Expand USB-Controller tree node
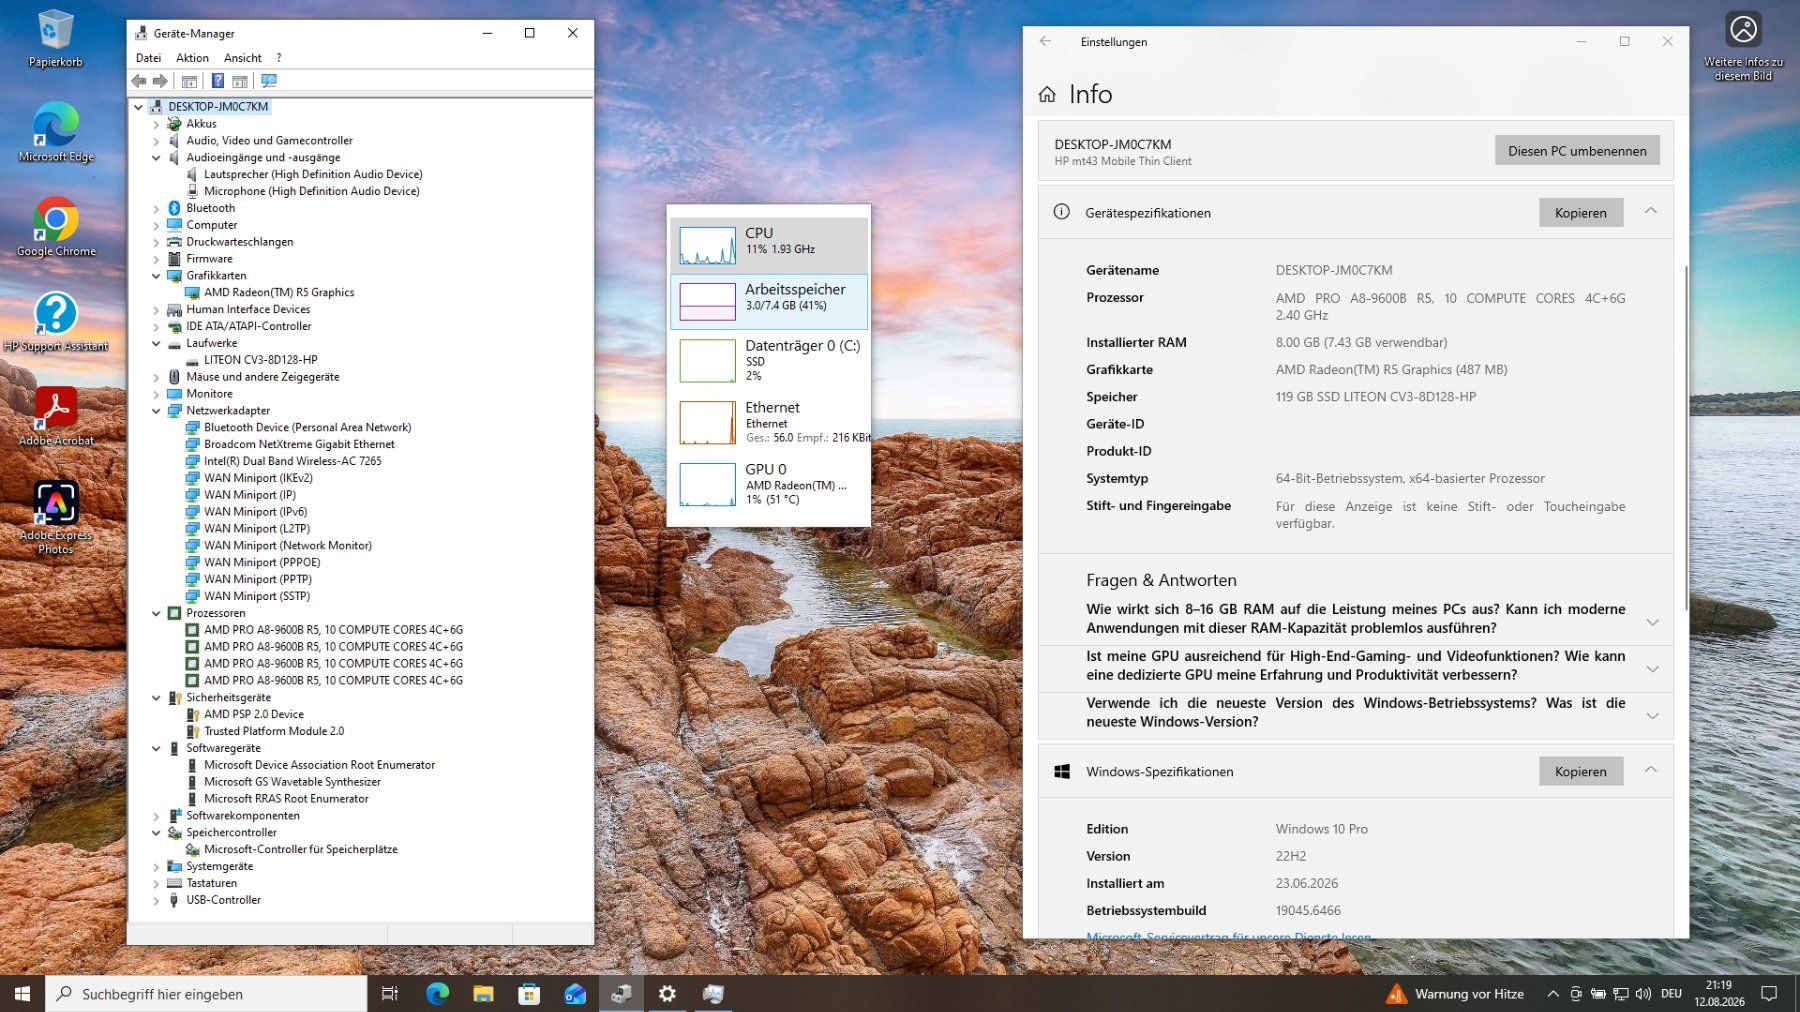 (x=156, y=900)
